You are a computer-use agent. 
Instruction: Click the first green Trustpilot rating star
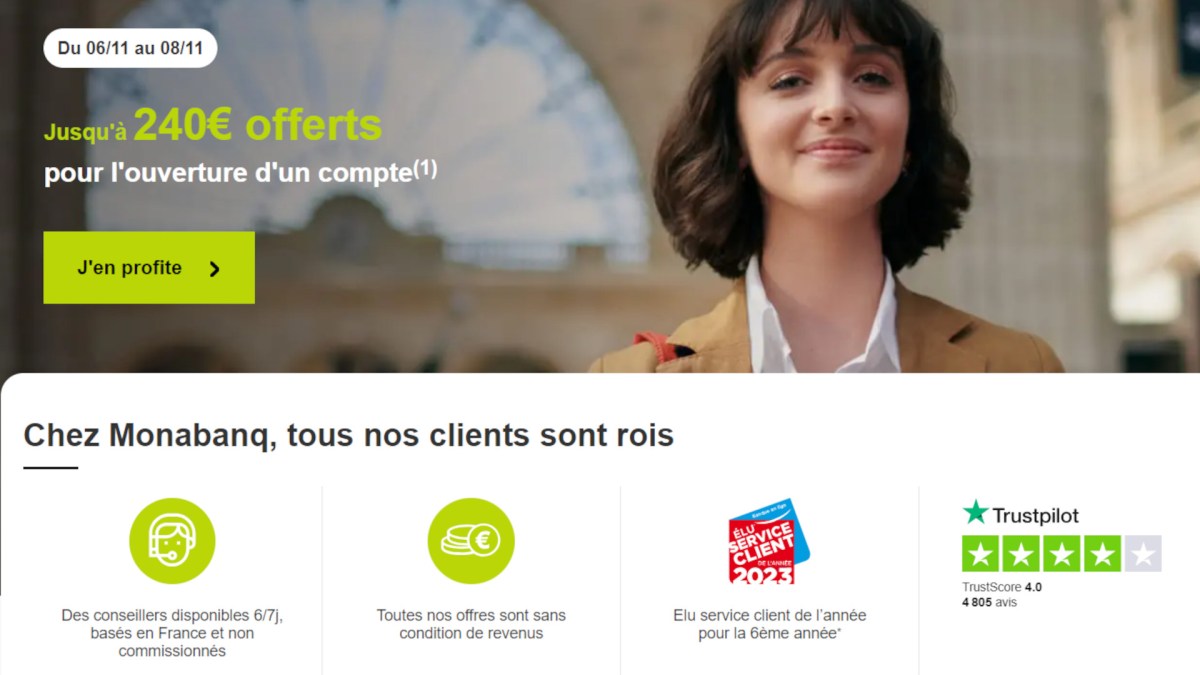981,553
